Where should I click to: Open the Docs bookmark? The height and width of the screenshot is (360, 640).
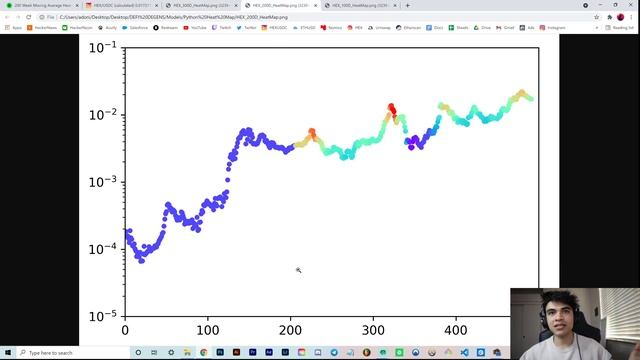tap(435, 28)
